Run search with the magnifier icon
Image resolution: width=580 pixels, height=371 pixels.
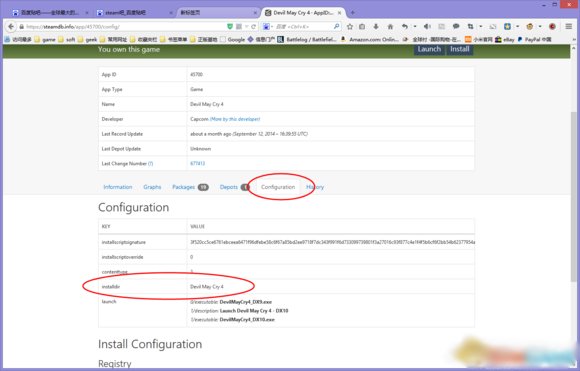click(337, 27)
